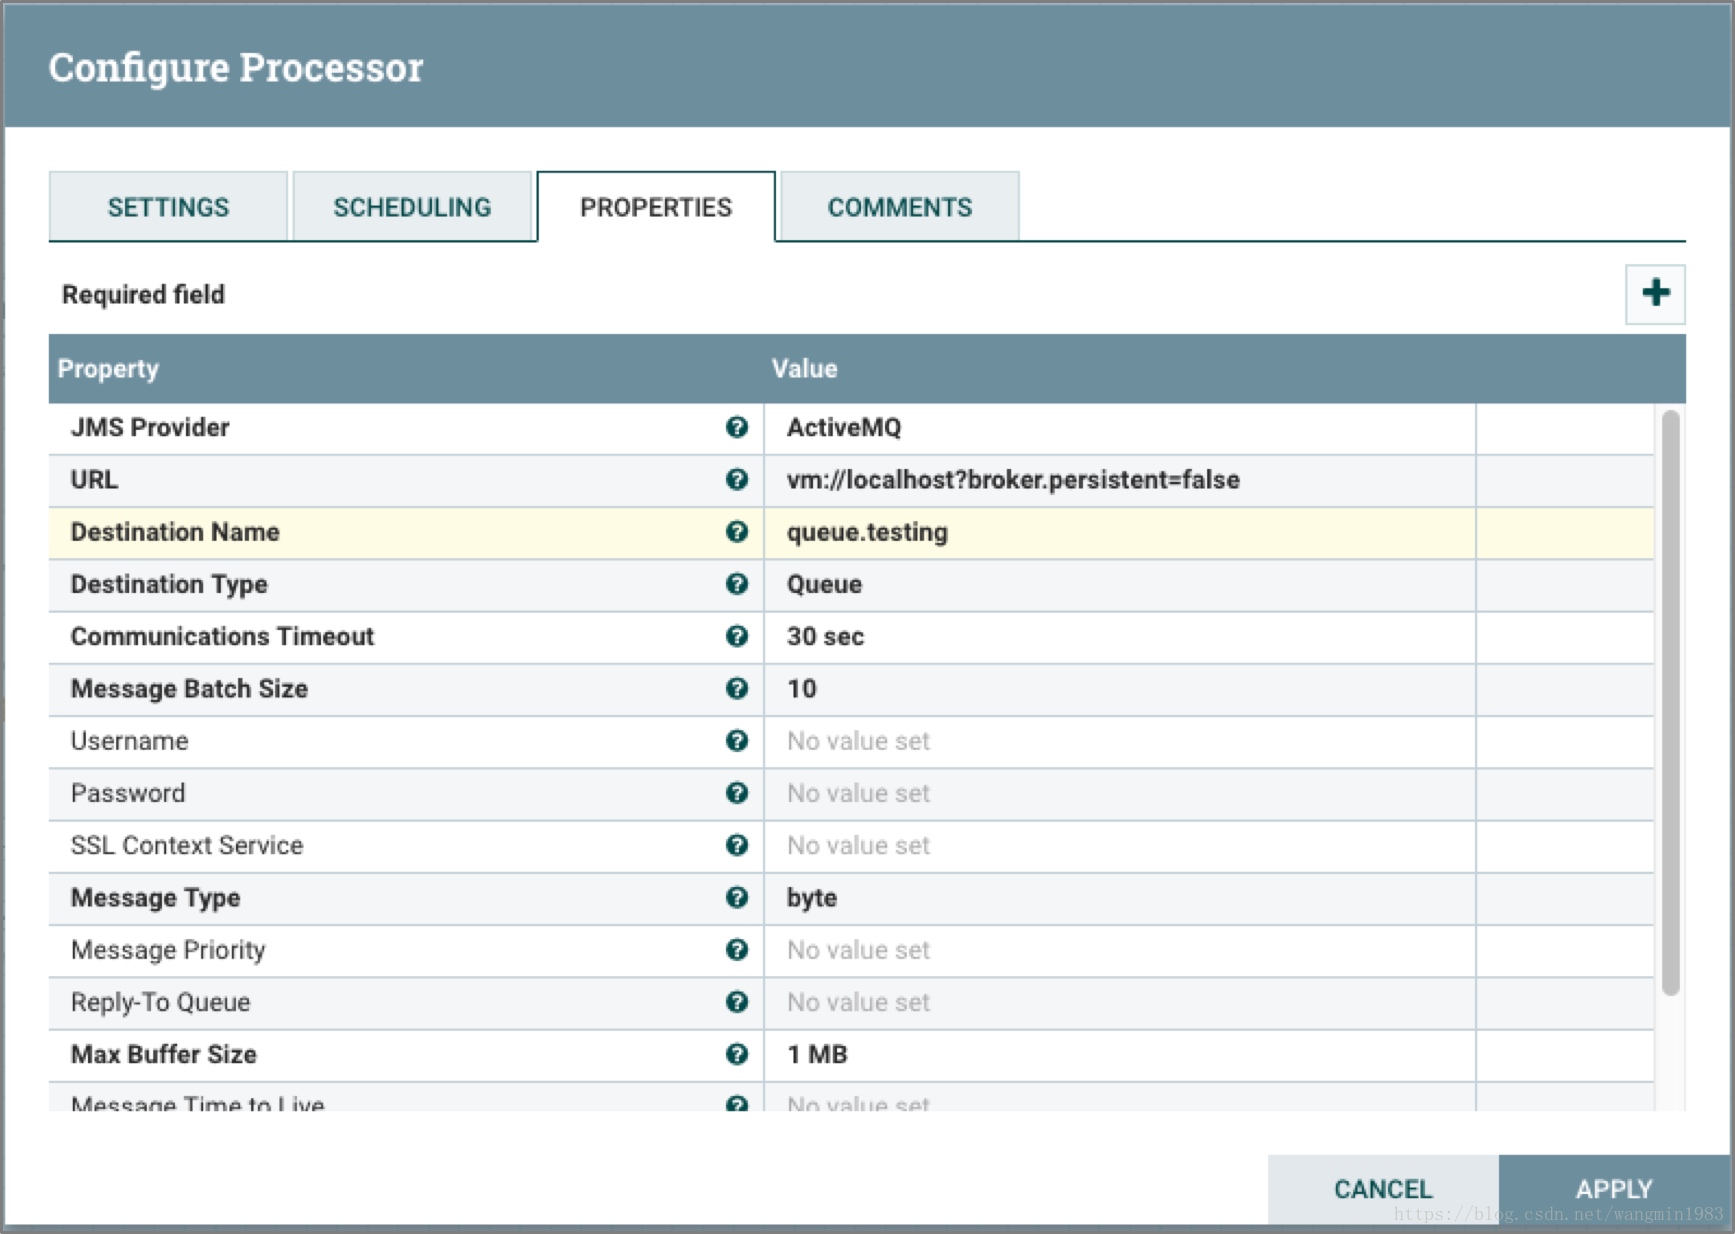The width and height of the screenshot is (1735, 1234).
Task: Click the properties table vertical scrollbar
Action: (x=1670, y=703)
